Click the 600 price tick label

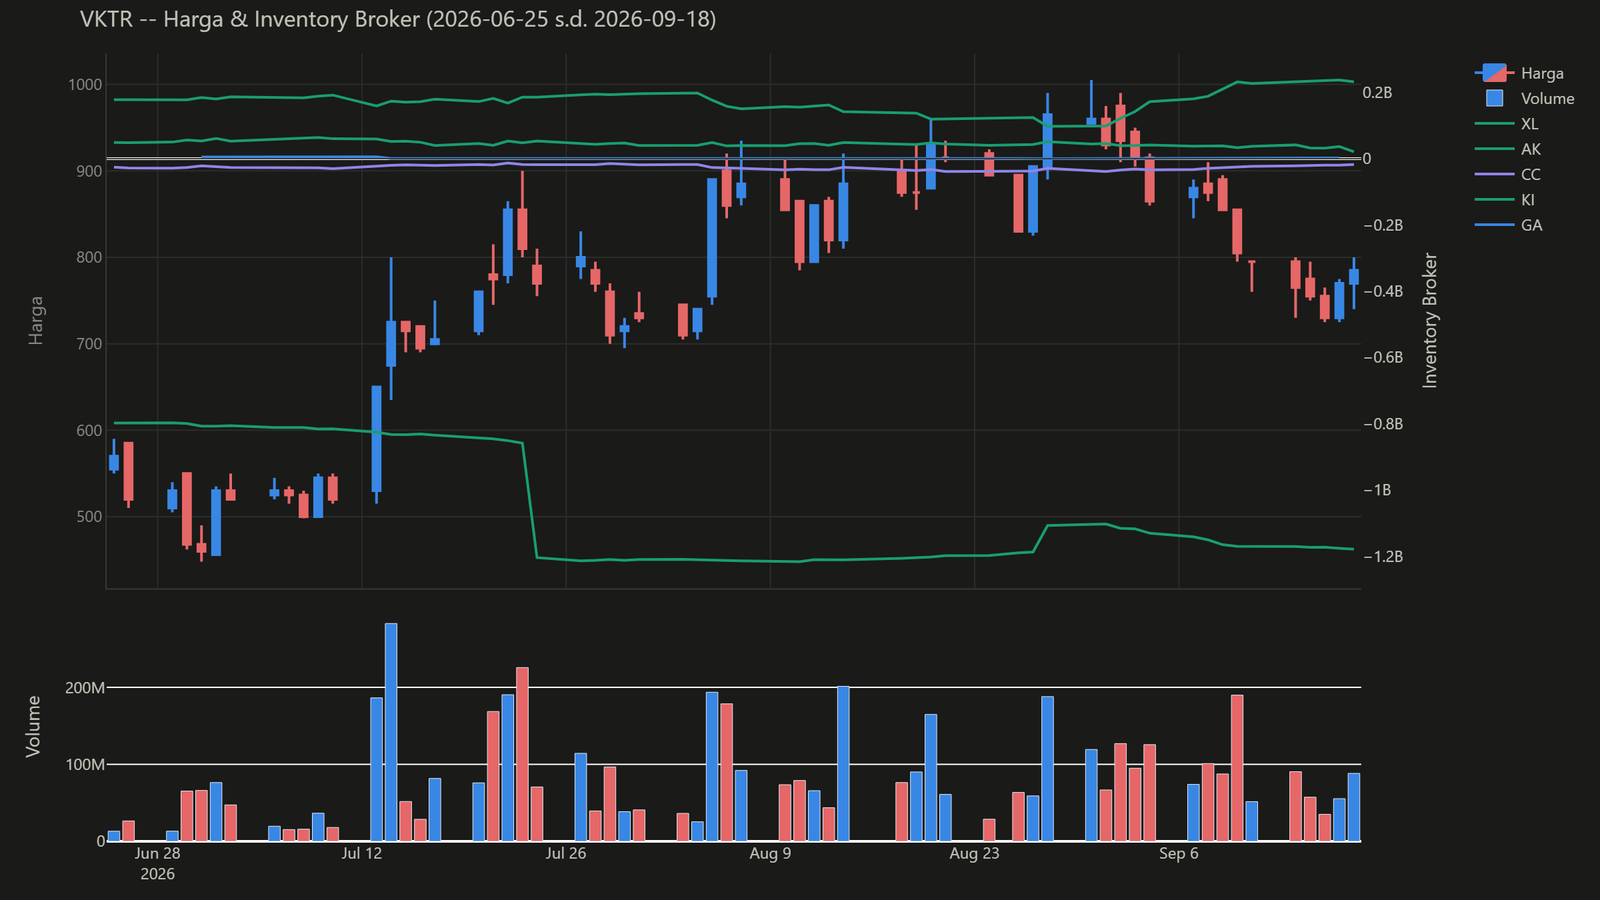[x=89, y=430]
